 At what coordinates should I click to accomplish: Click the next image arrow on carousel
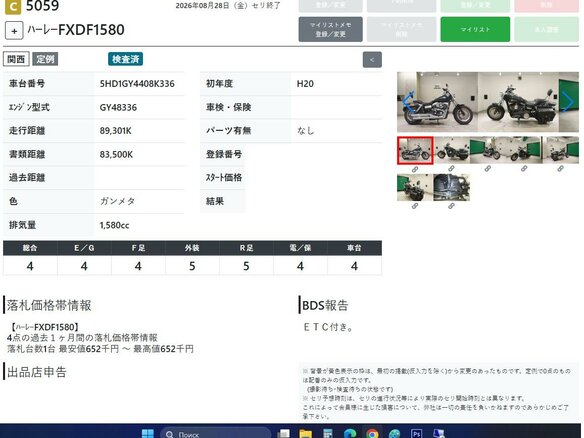[568, 101]
